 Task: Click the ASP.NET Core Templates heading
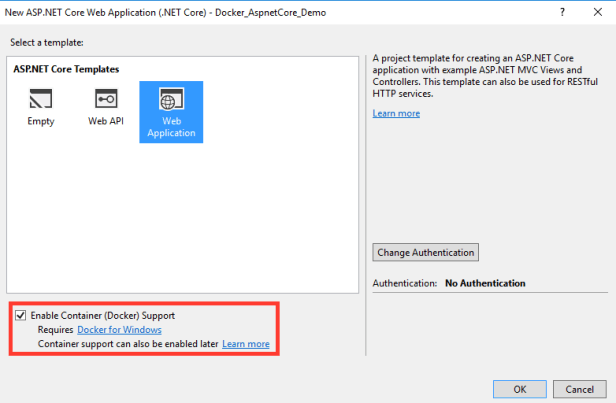coord(66,69)
